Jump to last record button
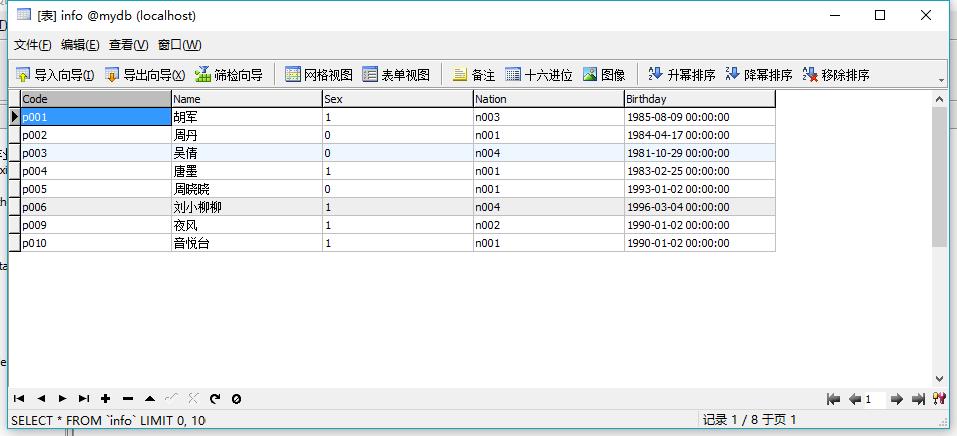Image resolution: width=957 pixels, height=436 pixels. 84,399
